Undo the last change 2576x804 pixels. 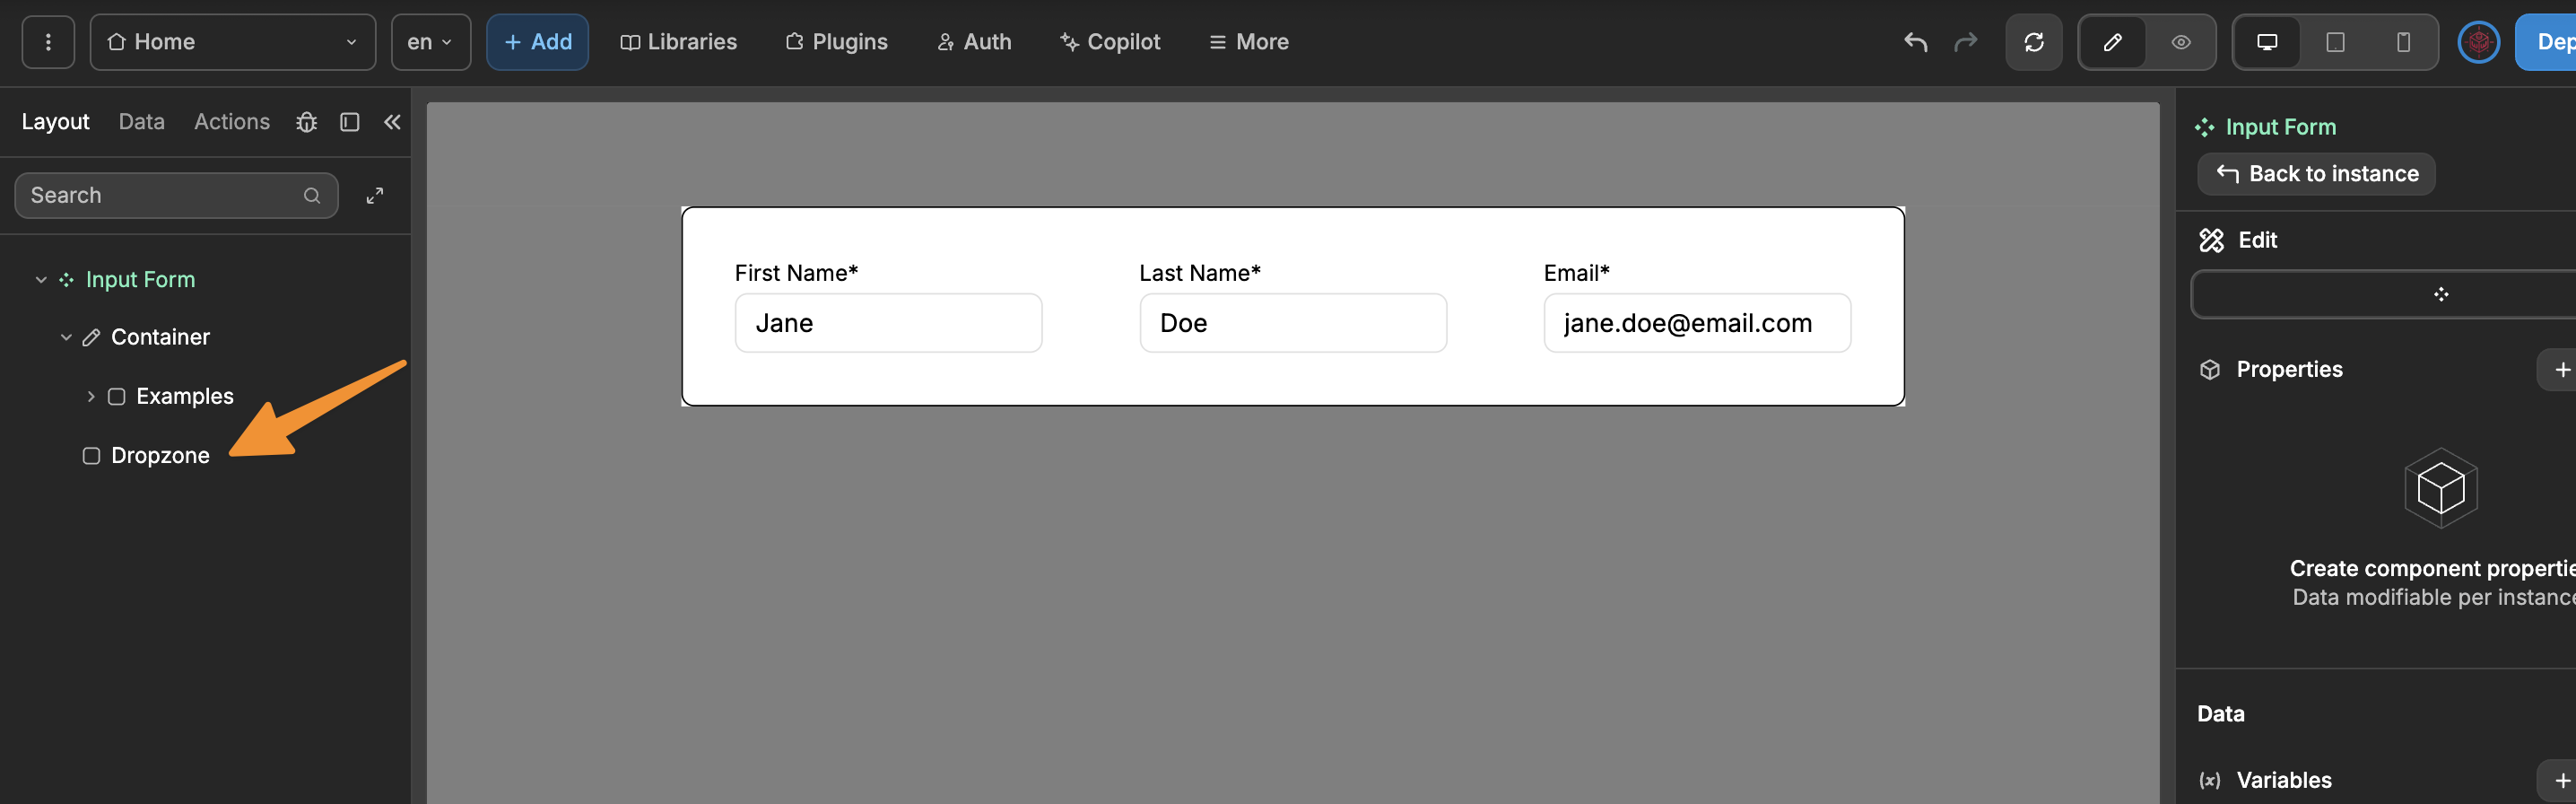[1914, 42]
